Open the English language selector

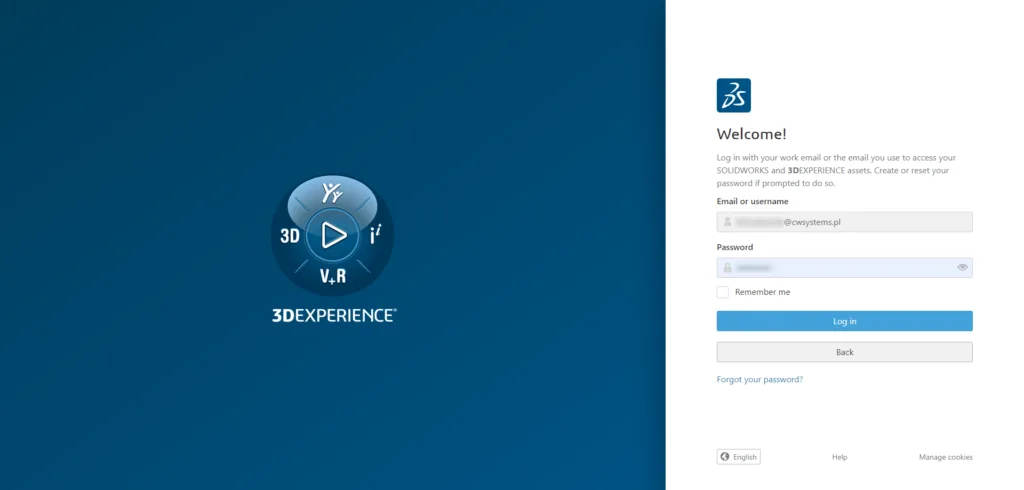point(739,457)
